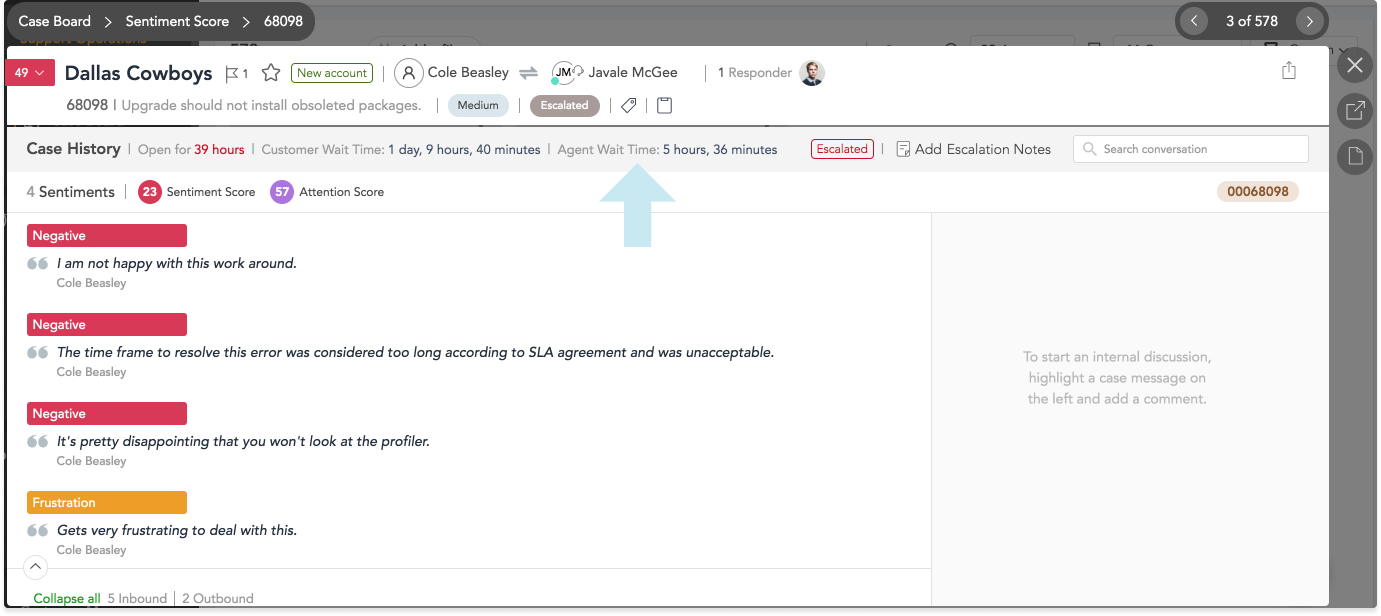Screen dimensions: 1381x616
Task: Click the share icon in the case header
Action: point(1289,71)
